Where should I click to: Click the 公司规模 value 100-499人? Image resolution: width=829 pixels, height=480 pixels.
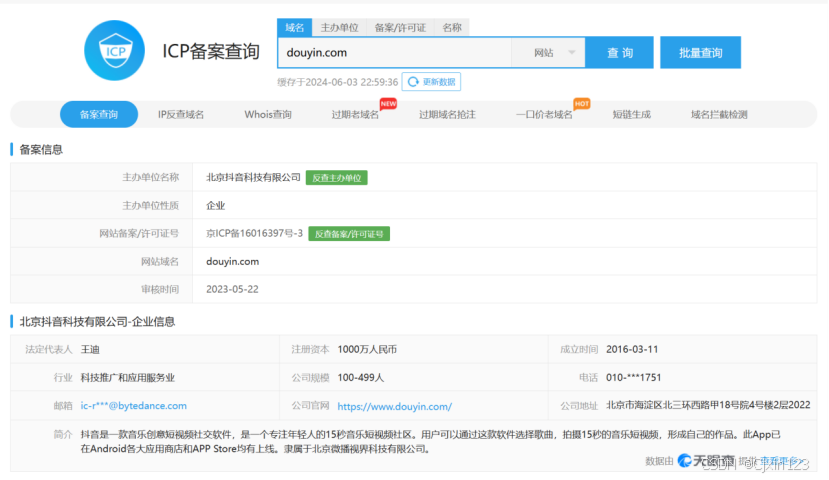(361, 377)
